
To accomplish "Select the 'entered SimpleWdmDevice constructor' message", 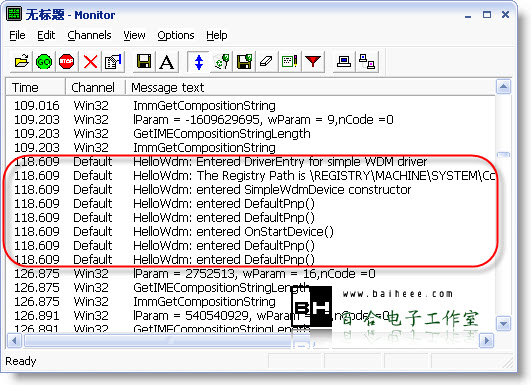I will click(251, 189).
